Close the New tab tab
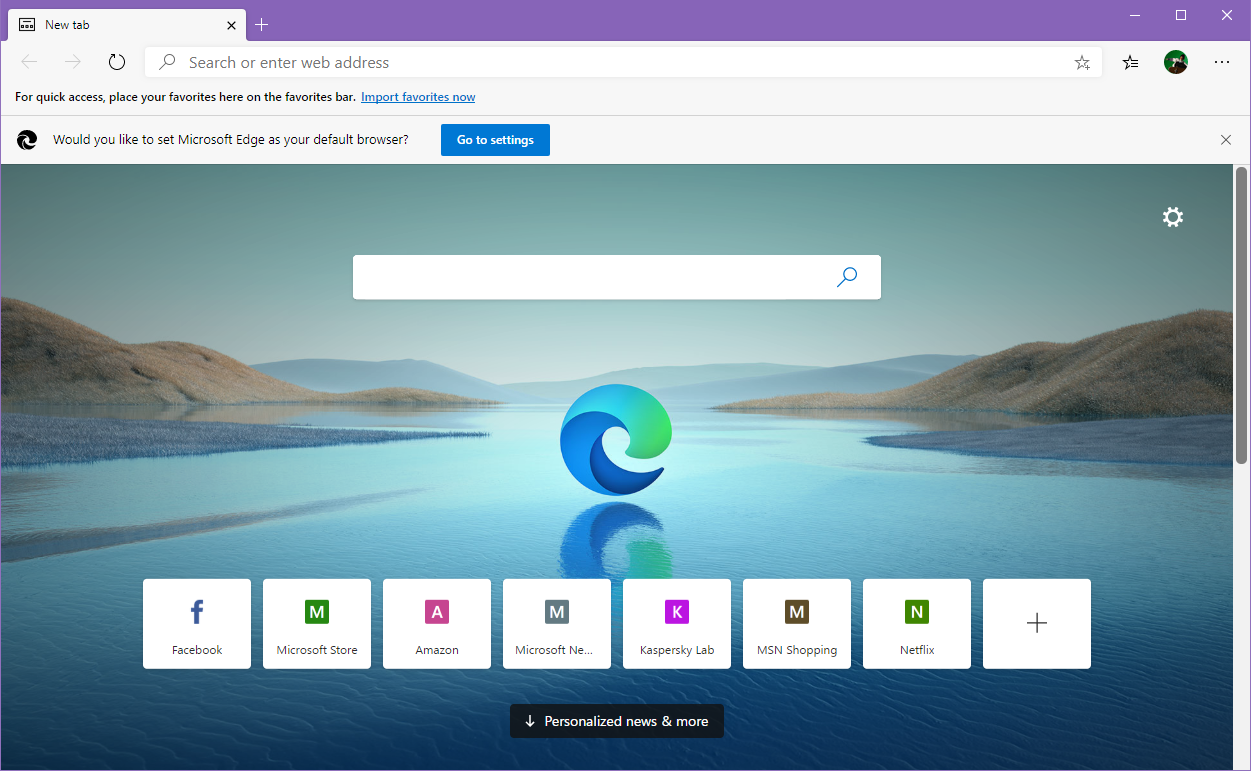This screenshot has height=771, width=1251. coord(232,25)
